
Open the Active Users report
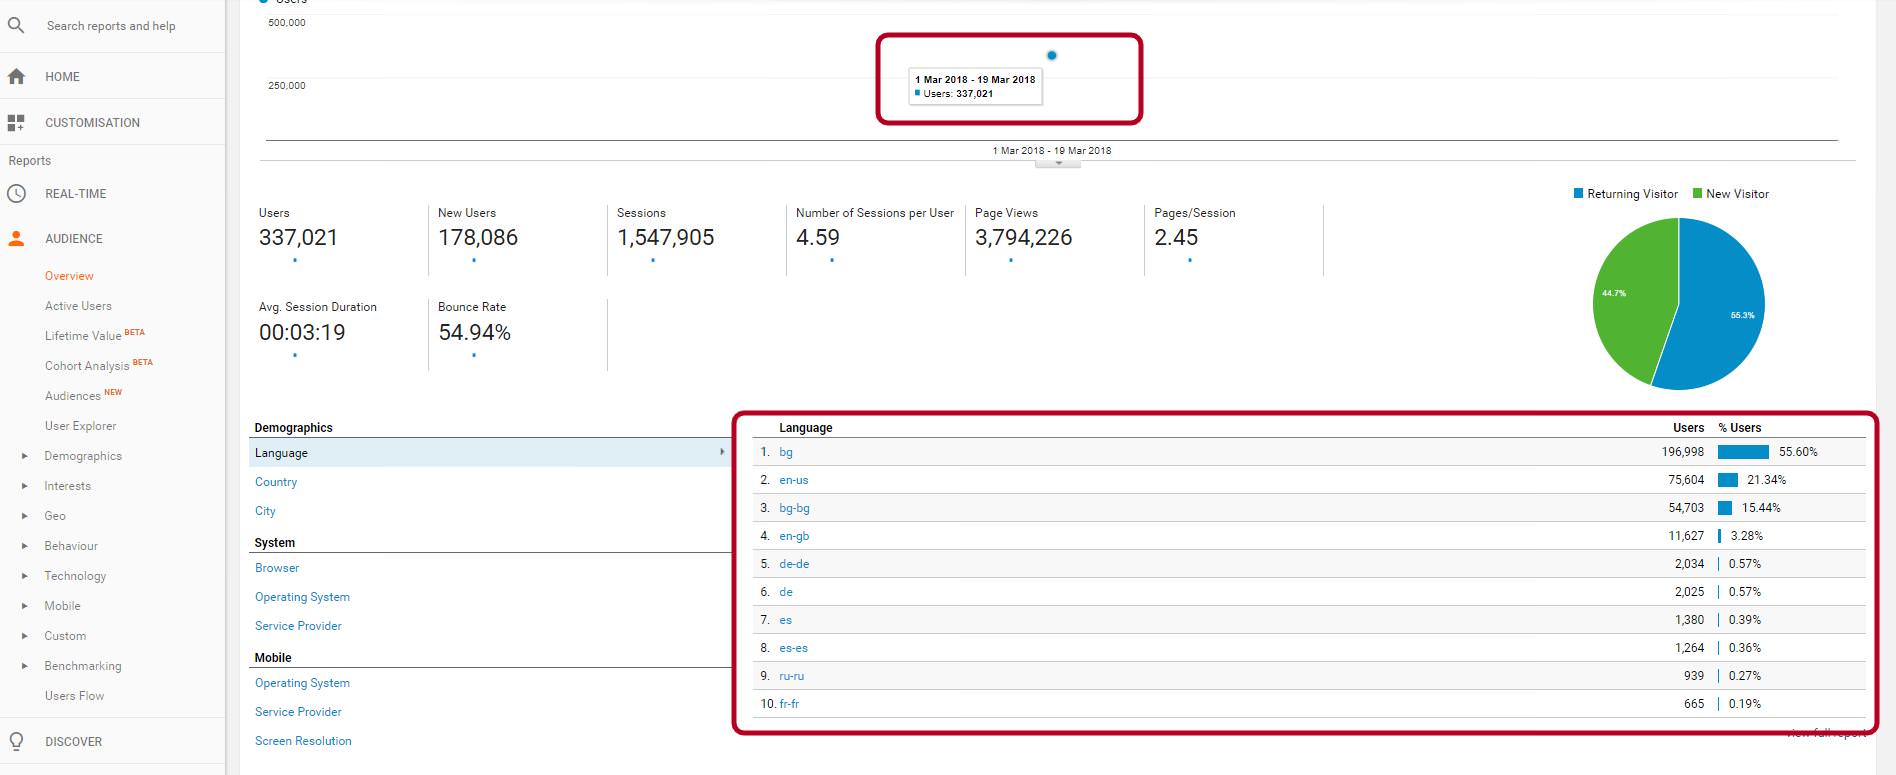tap(78, 306)
